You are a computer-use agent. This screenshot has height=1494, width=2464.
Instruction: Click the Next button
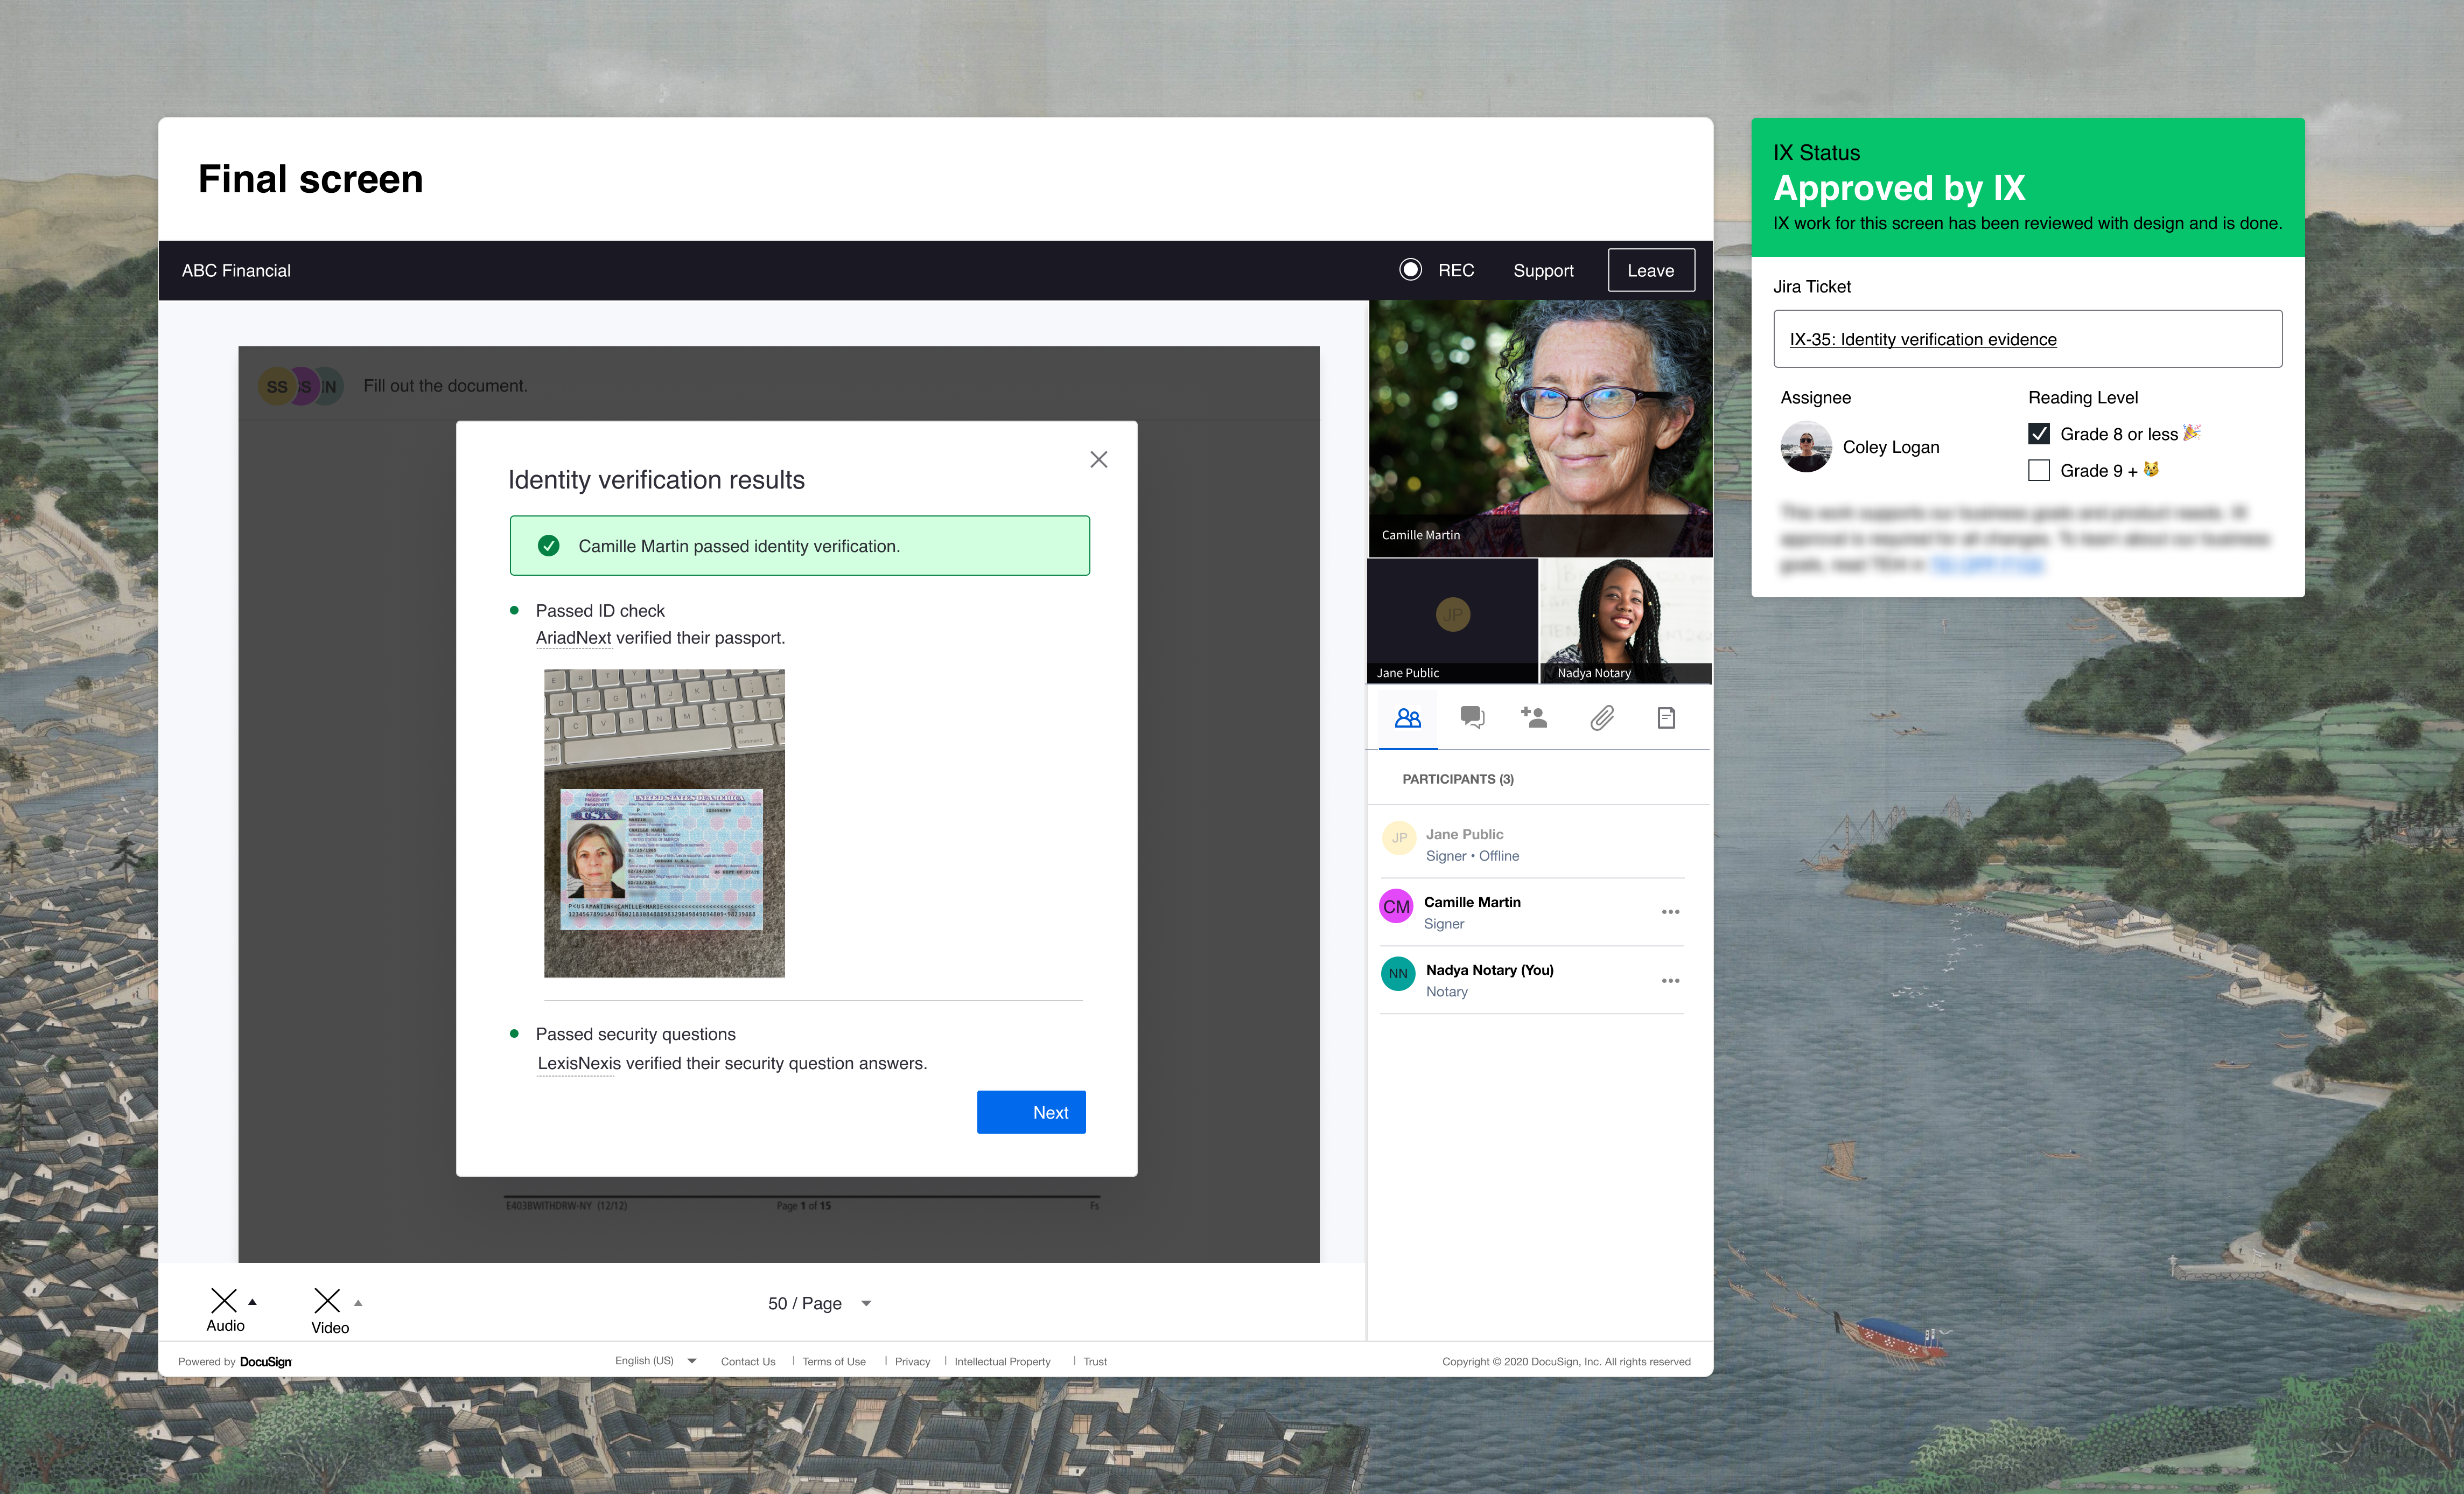(x=1031, y=1112)
